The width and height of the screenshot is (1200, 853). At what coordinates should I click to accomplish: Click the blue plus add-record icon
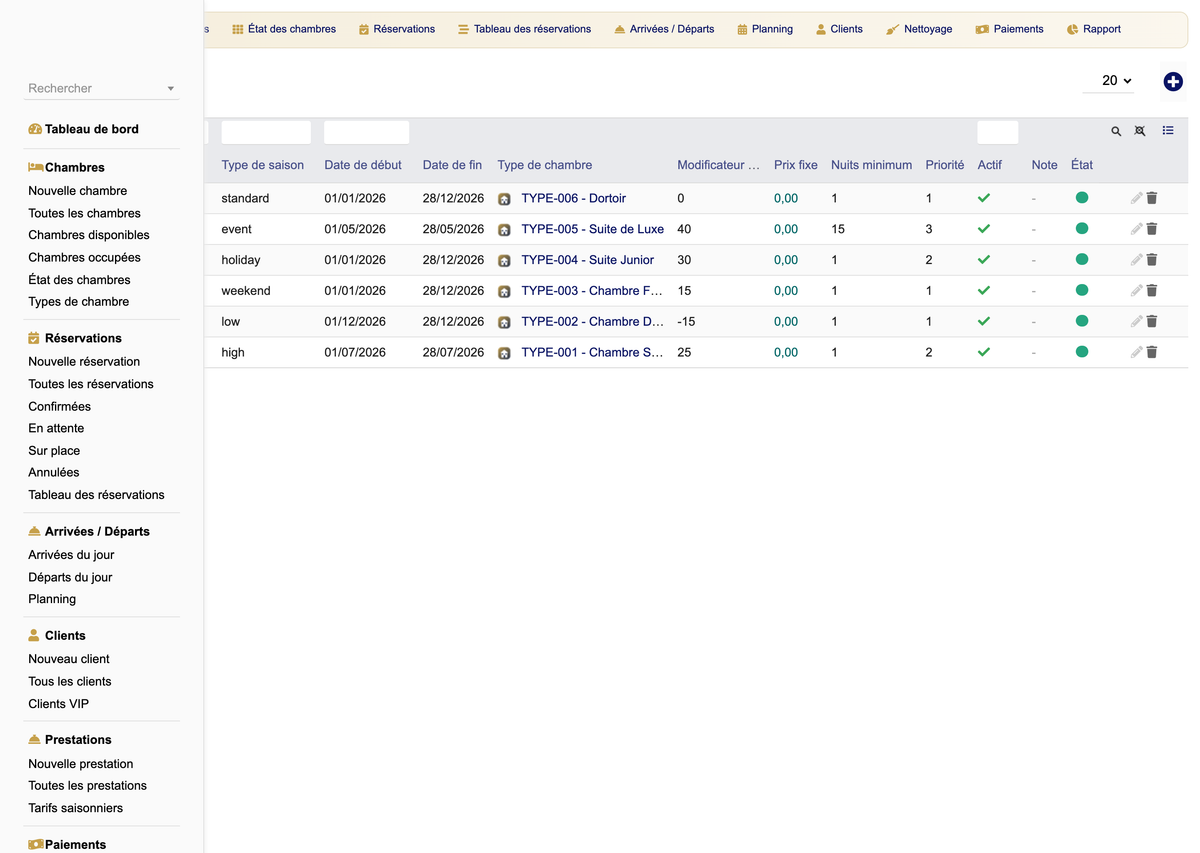coord(1173,82)
